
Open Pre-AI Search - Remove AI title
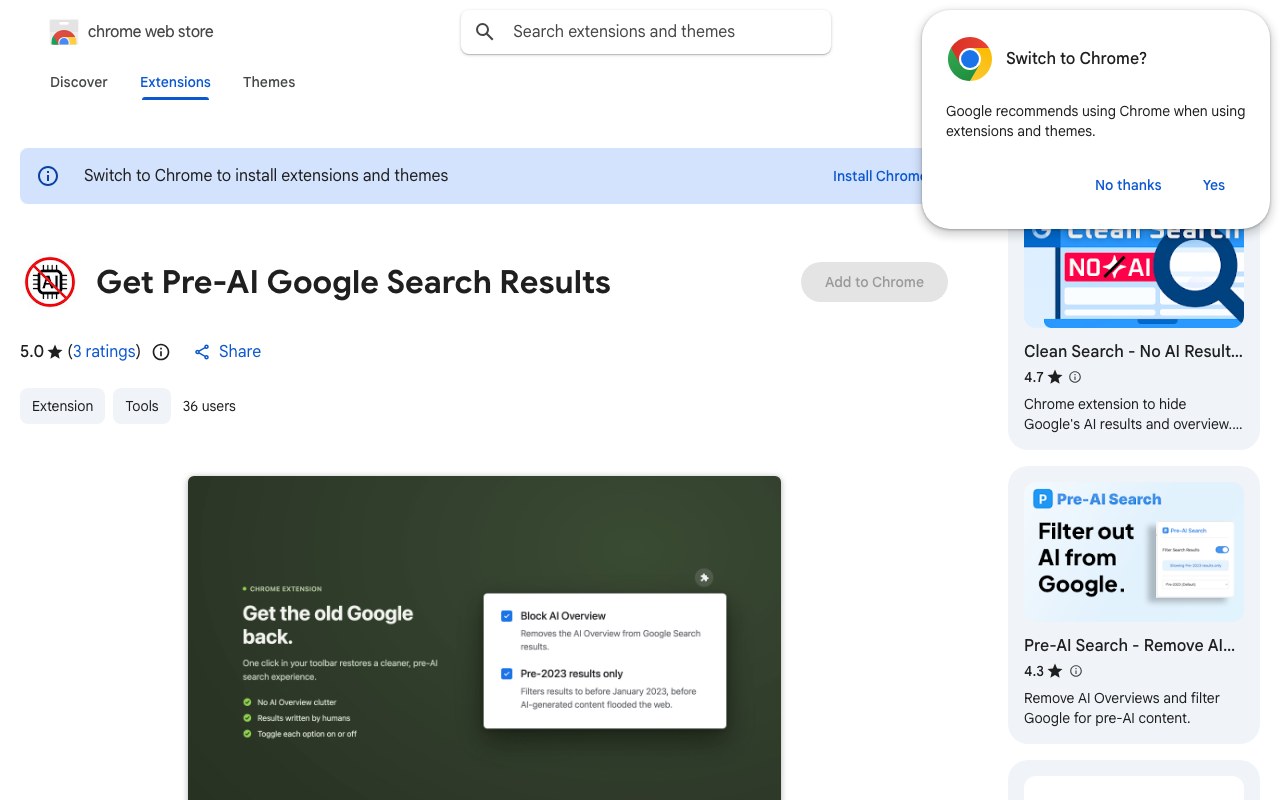[x=1130, y=645]
